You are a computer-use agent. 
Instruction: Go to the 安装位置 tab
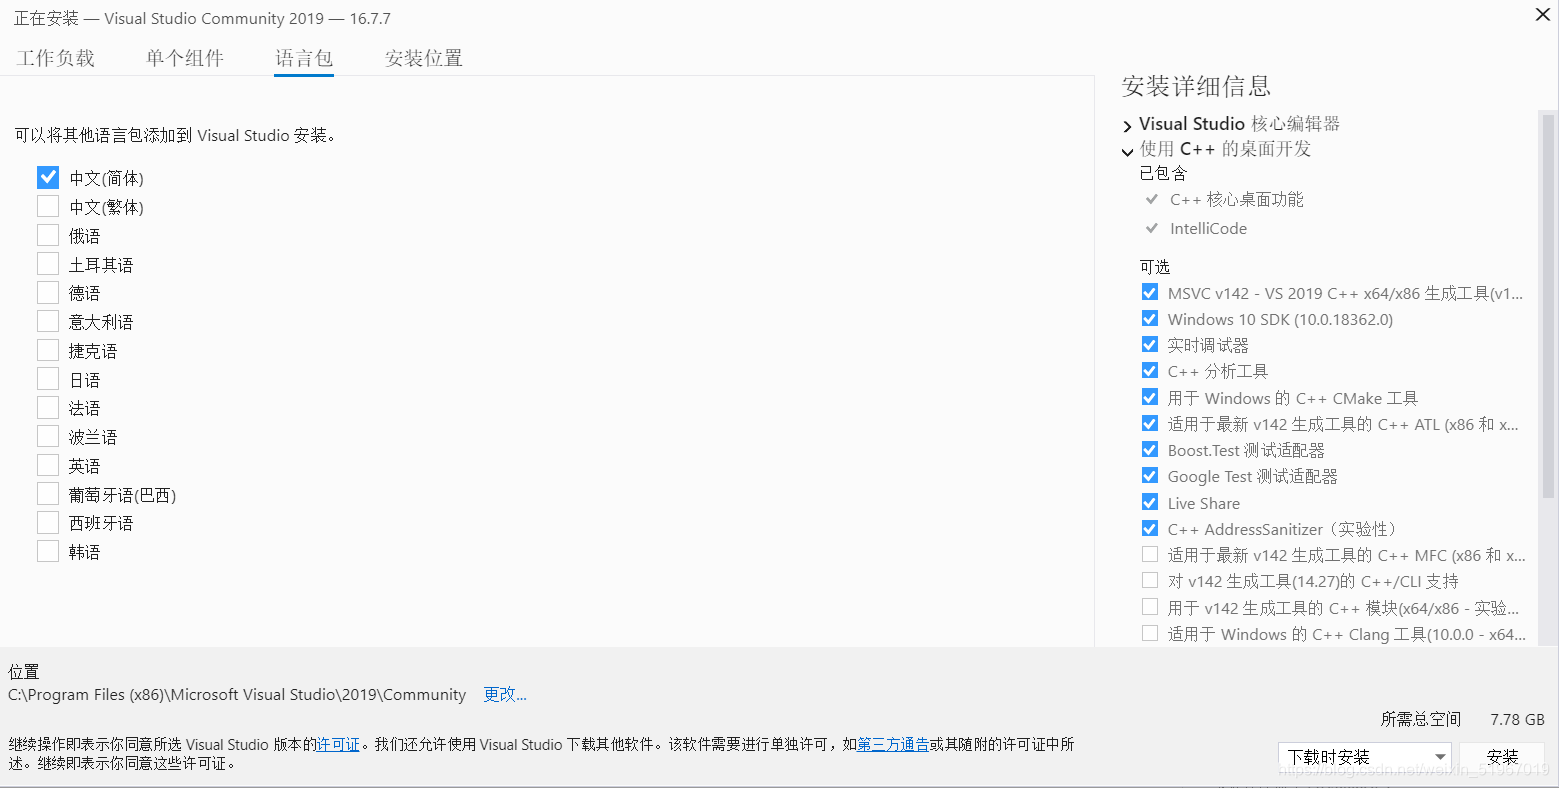tap(424, 58)
